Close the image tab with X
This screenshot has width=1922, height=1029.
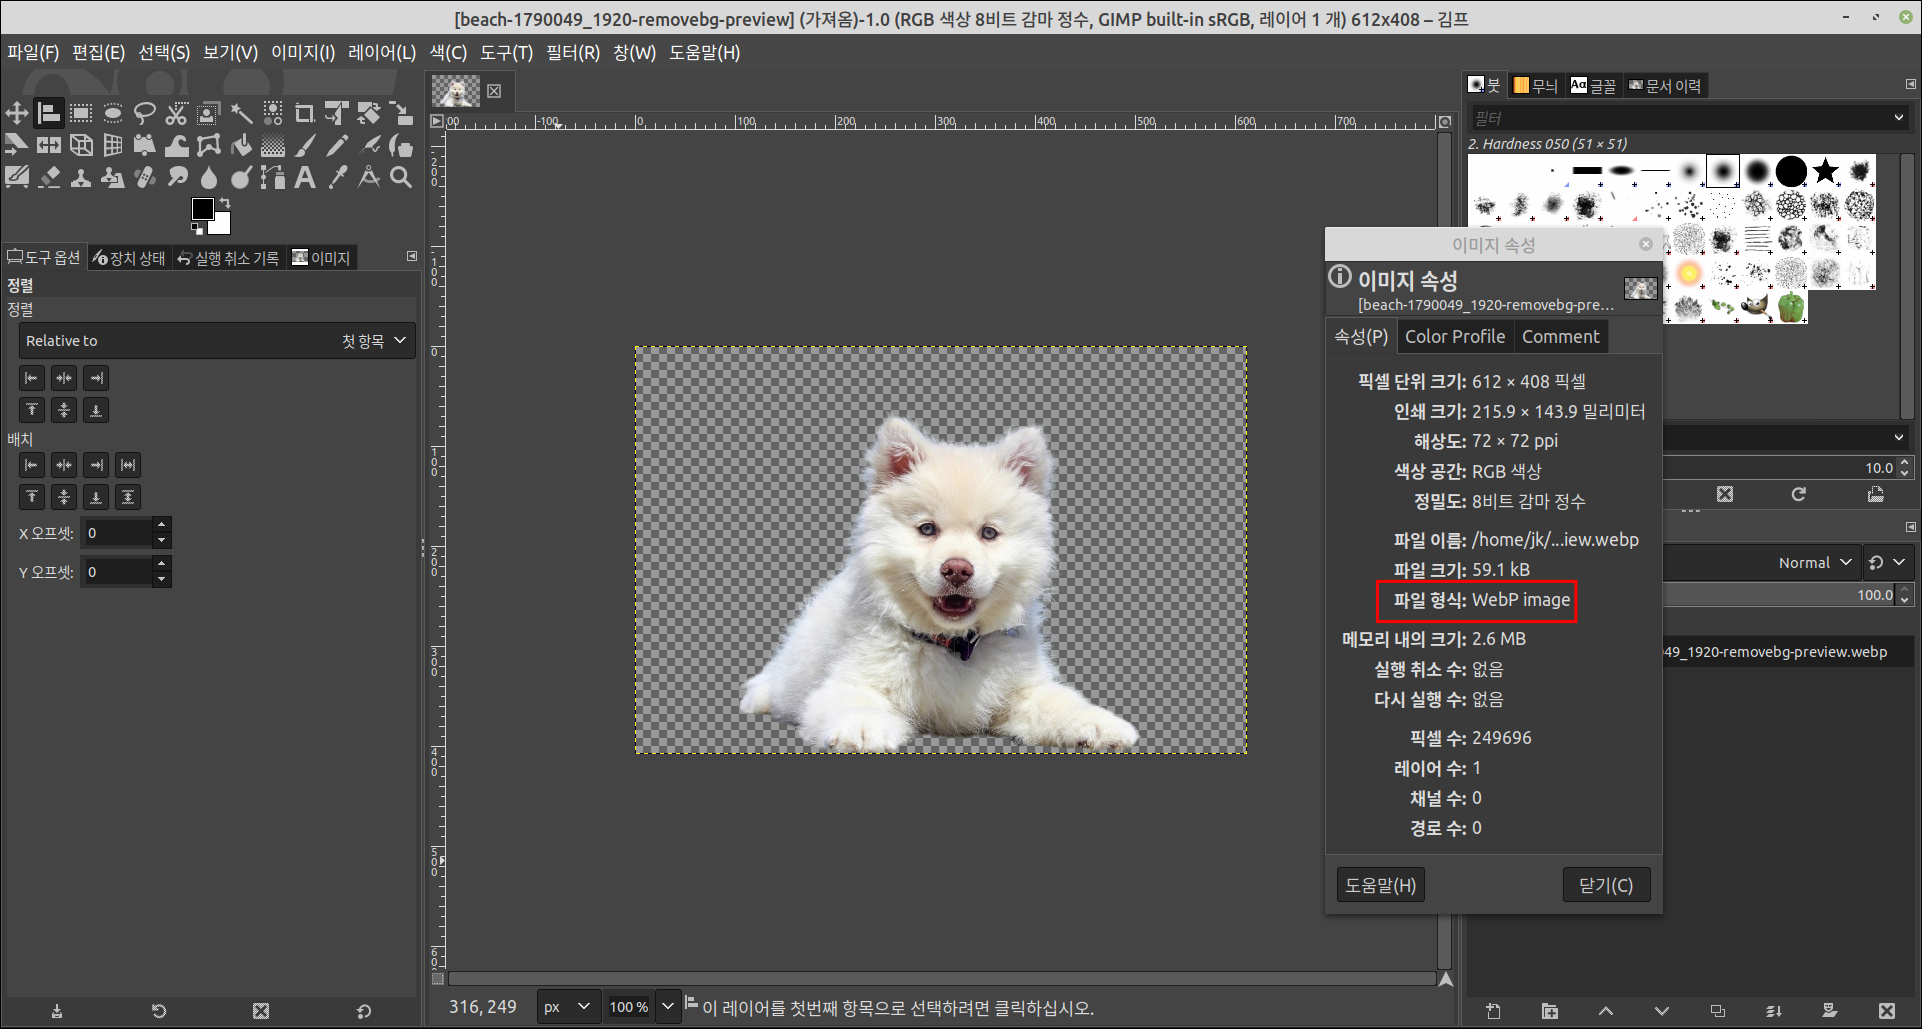click(x=494, y=91)
